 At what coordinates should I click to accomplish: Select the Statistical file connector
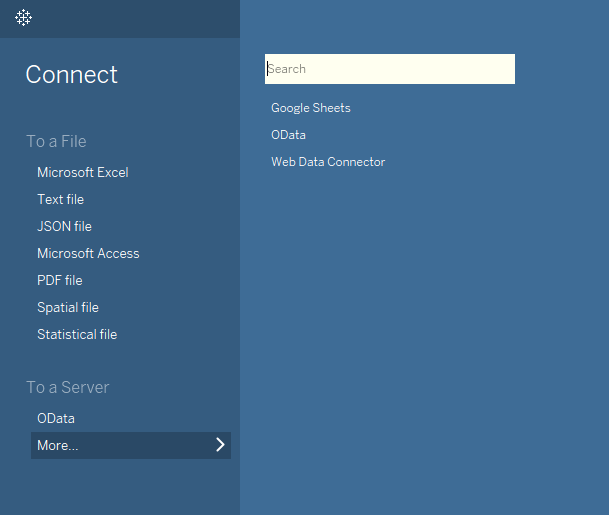77,334
